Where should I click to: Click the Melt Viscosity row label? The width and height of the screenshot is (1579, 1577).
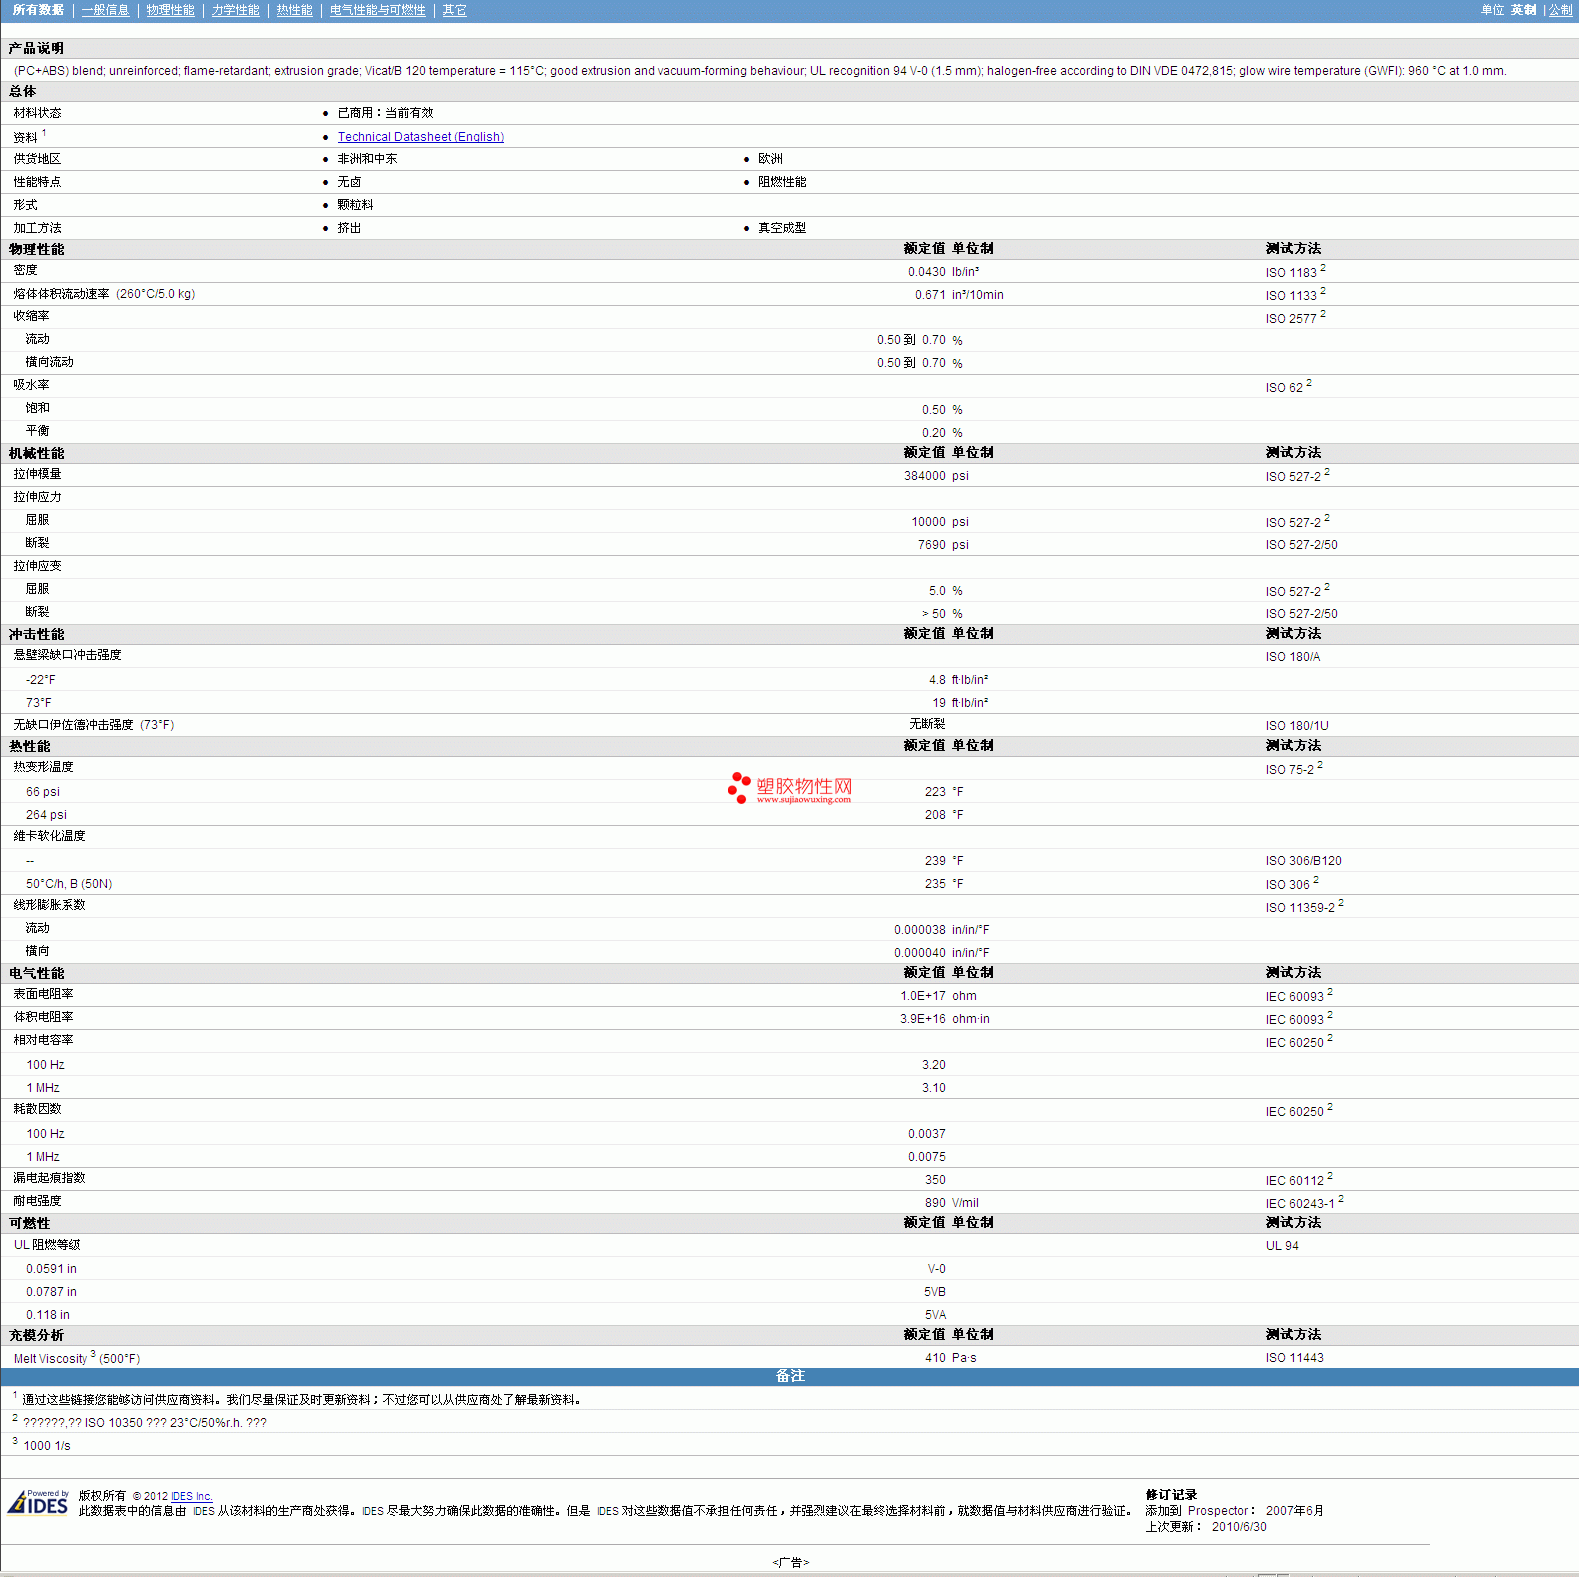[x=50, y=1358]
